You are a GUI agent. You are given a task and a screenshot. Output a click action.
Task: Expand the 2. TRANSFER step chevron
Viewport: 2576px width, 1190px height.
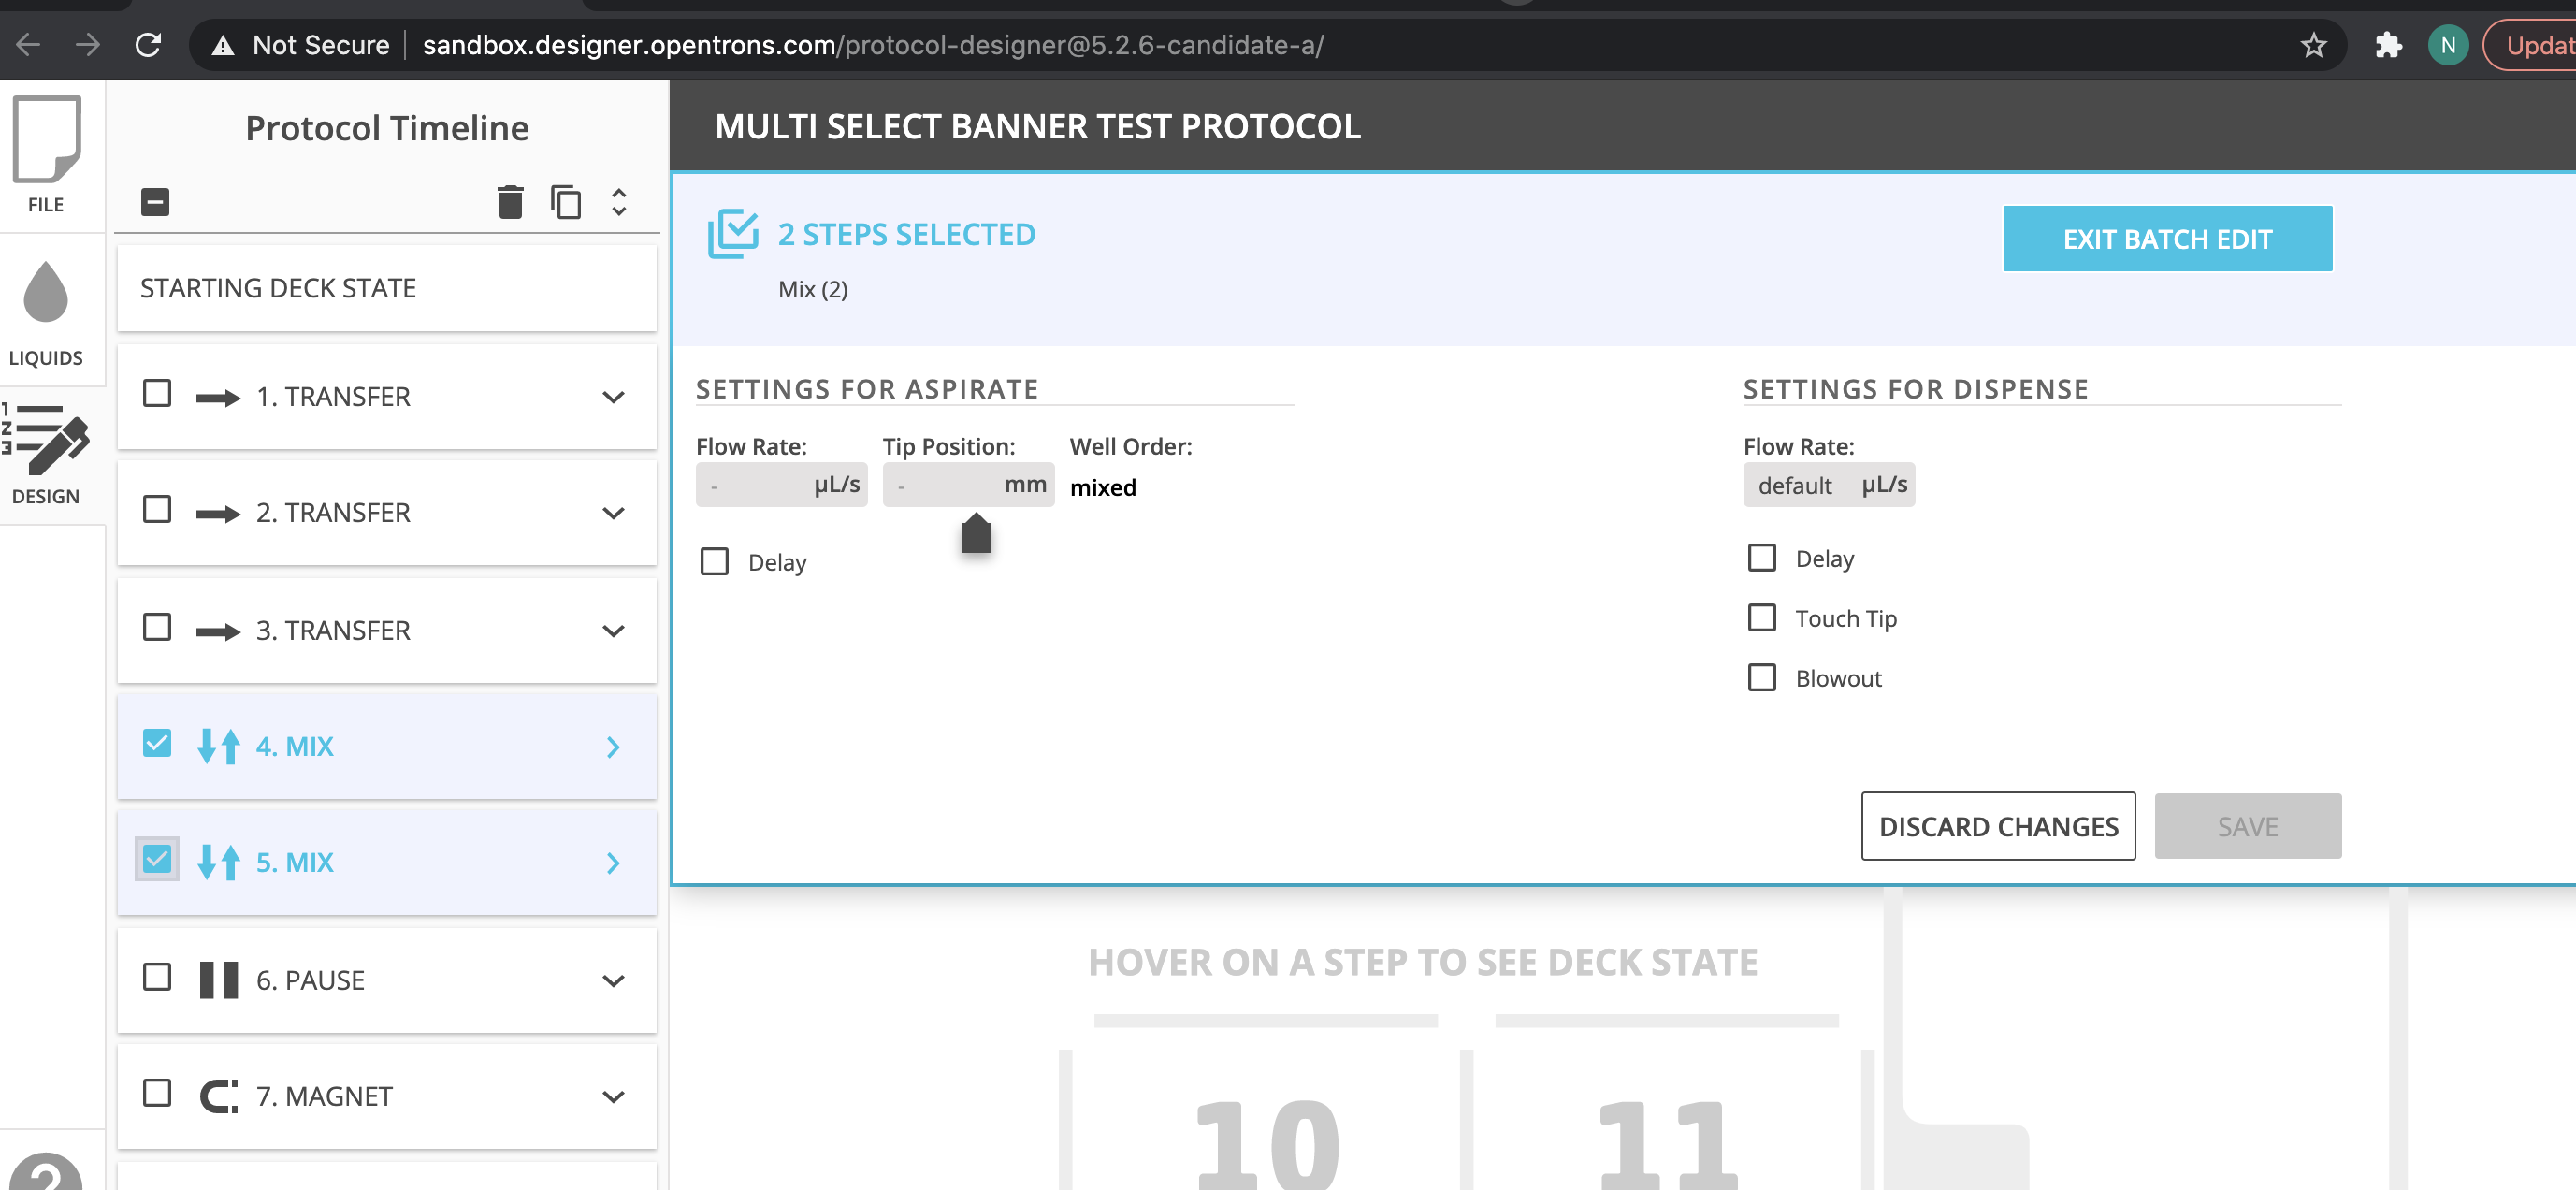pyautogui.click(x=613, y=513)
